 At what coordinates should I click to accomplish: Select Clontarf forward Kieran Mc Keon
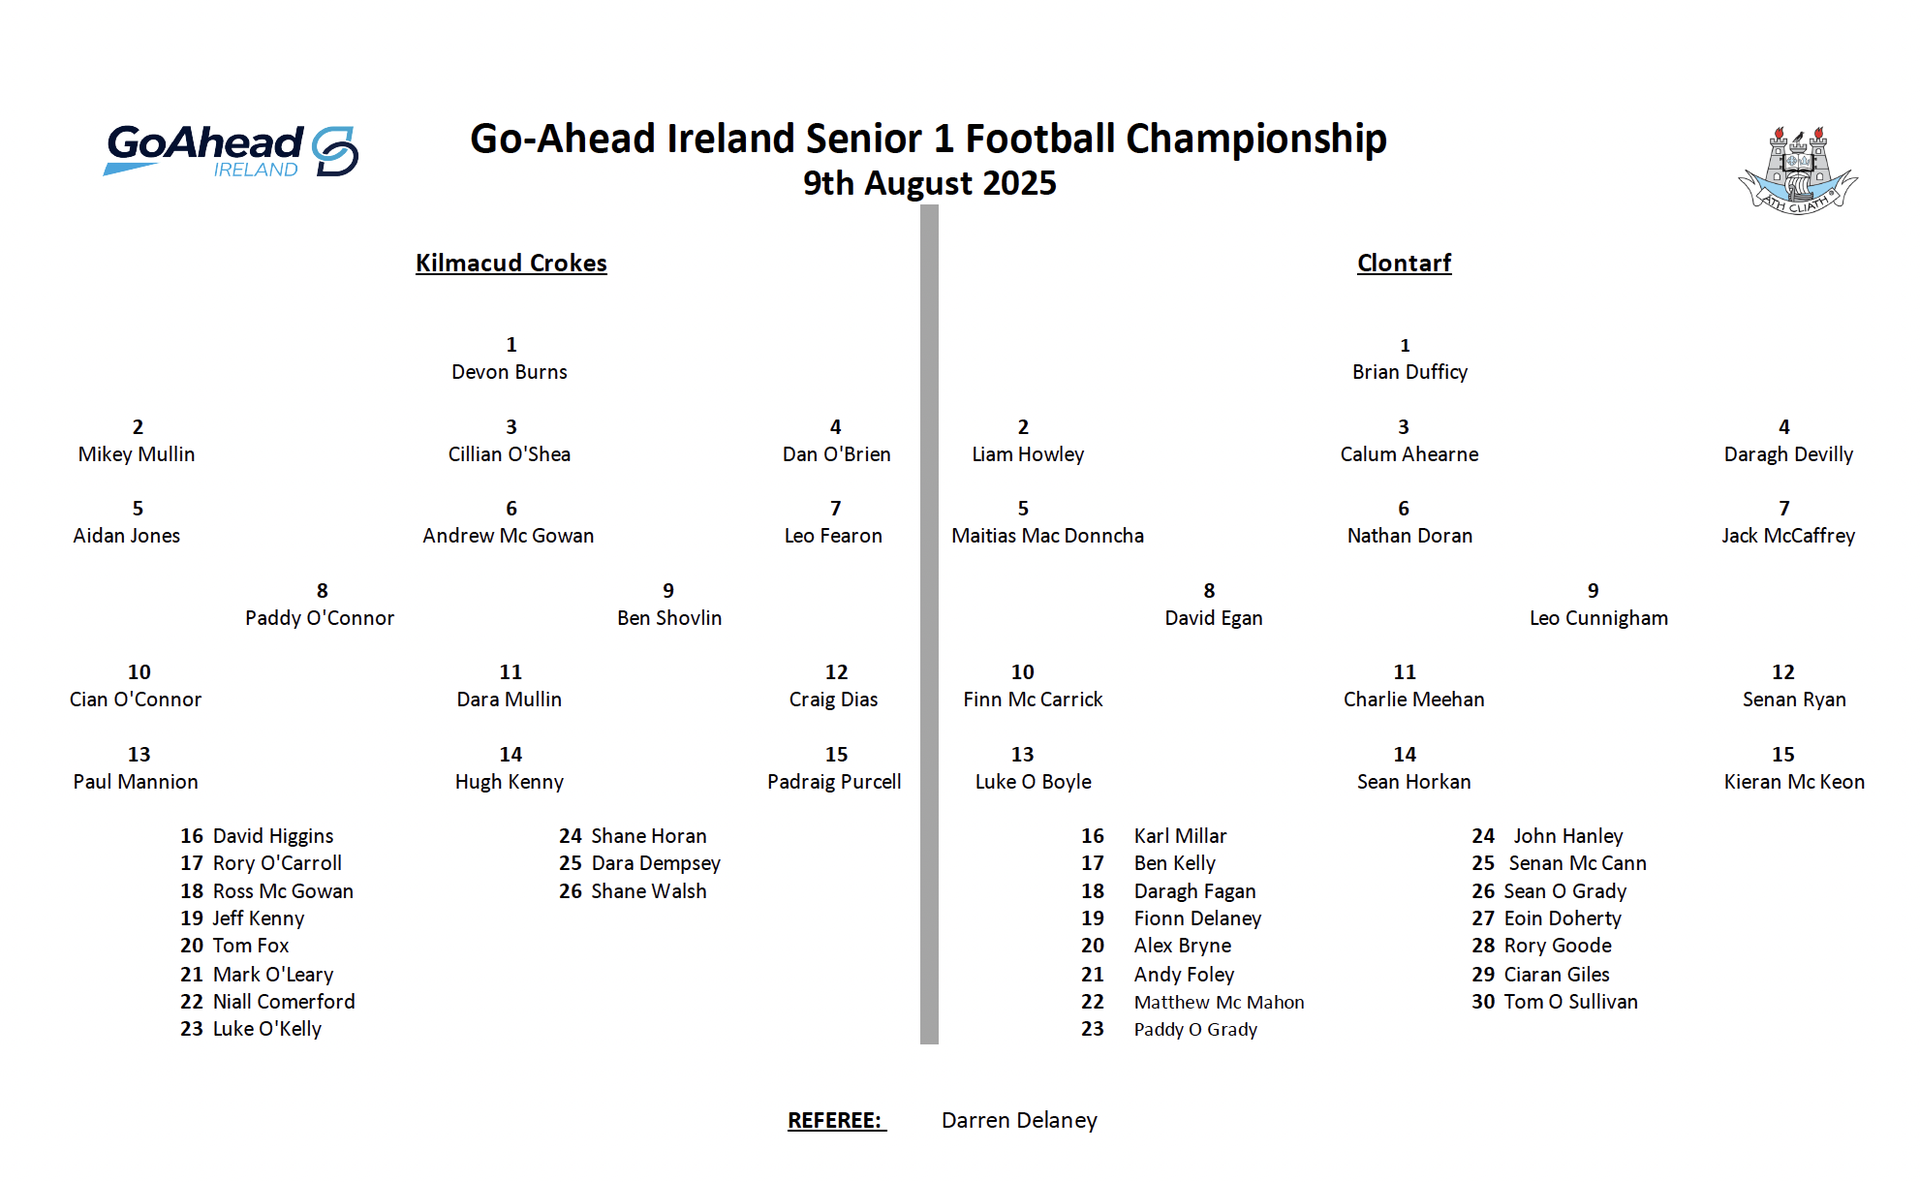point(1794,782)
